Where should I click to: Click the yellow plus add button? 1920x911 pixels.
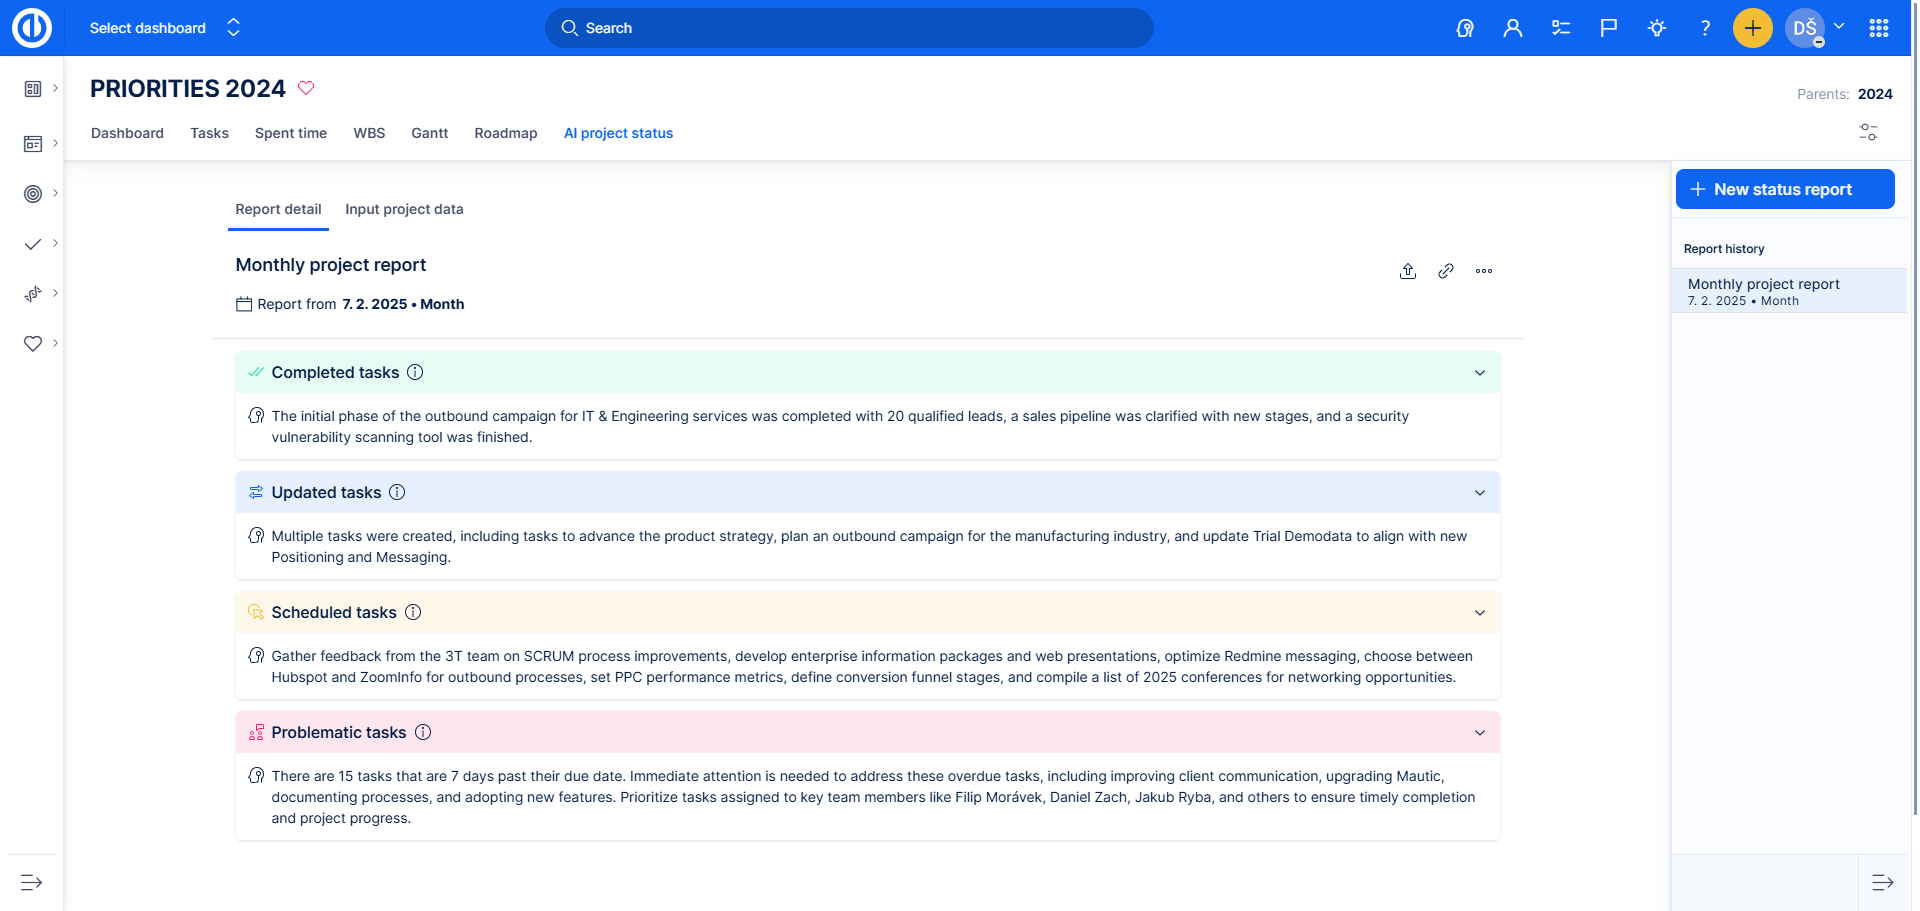click(1752, 28)
